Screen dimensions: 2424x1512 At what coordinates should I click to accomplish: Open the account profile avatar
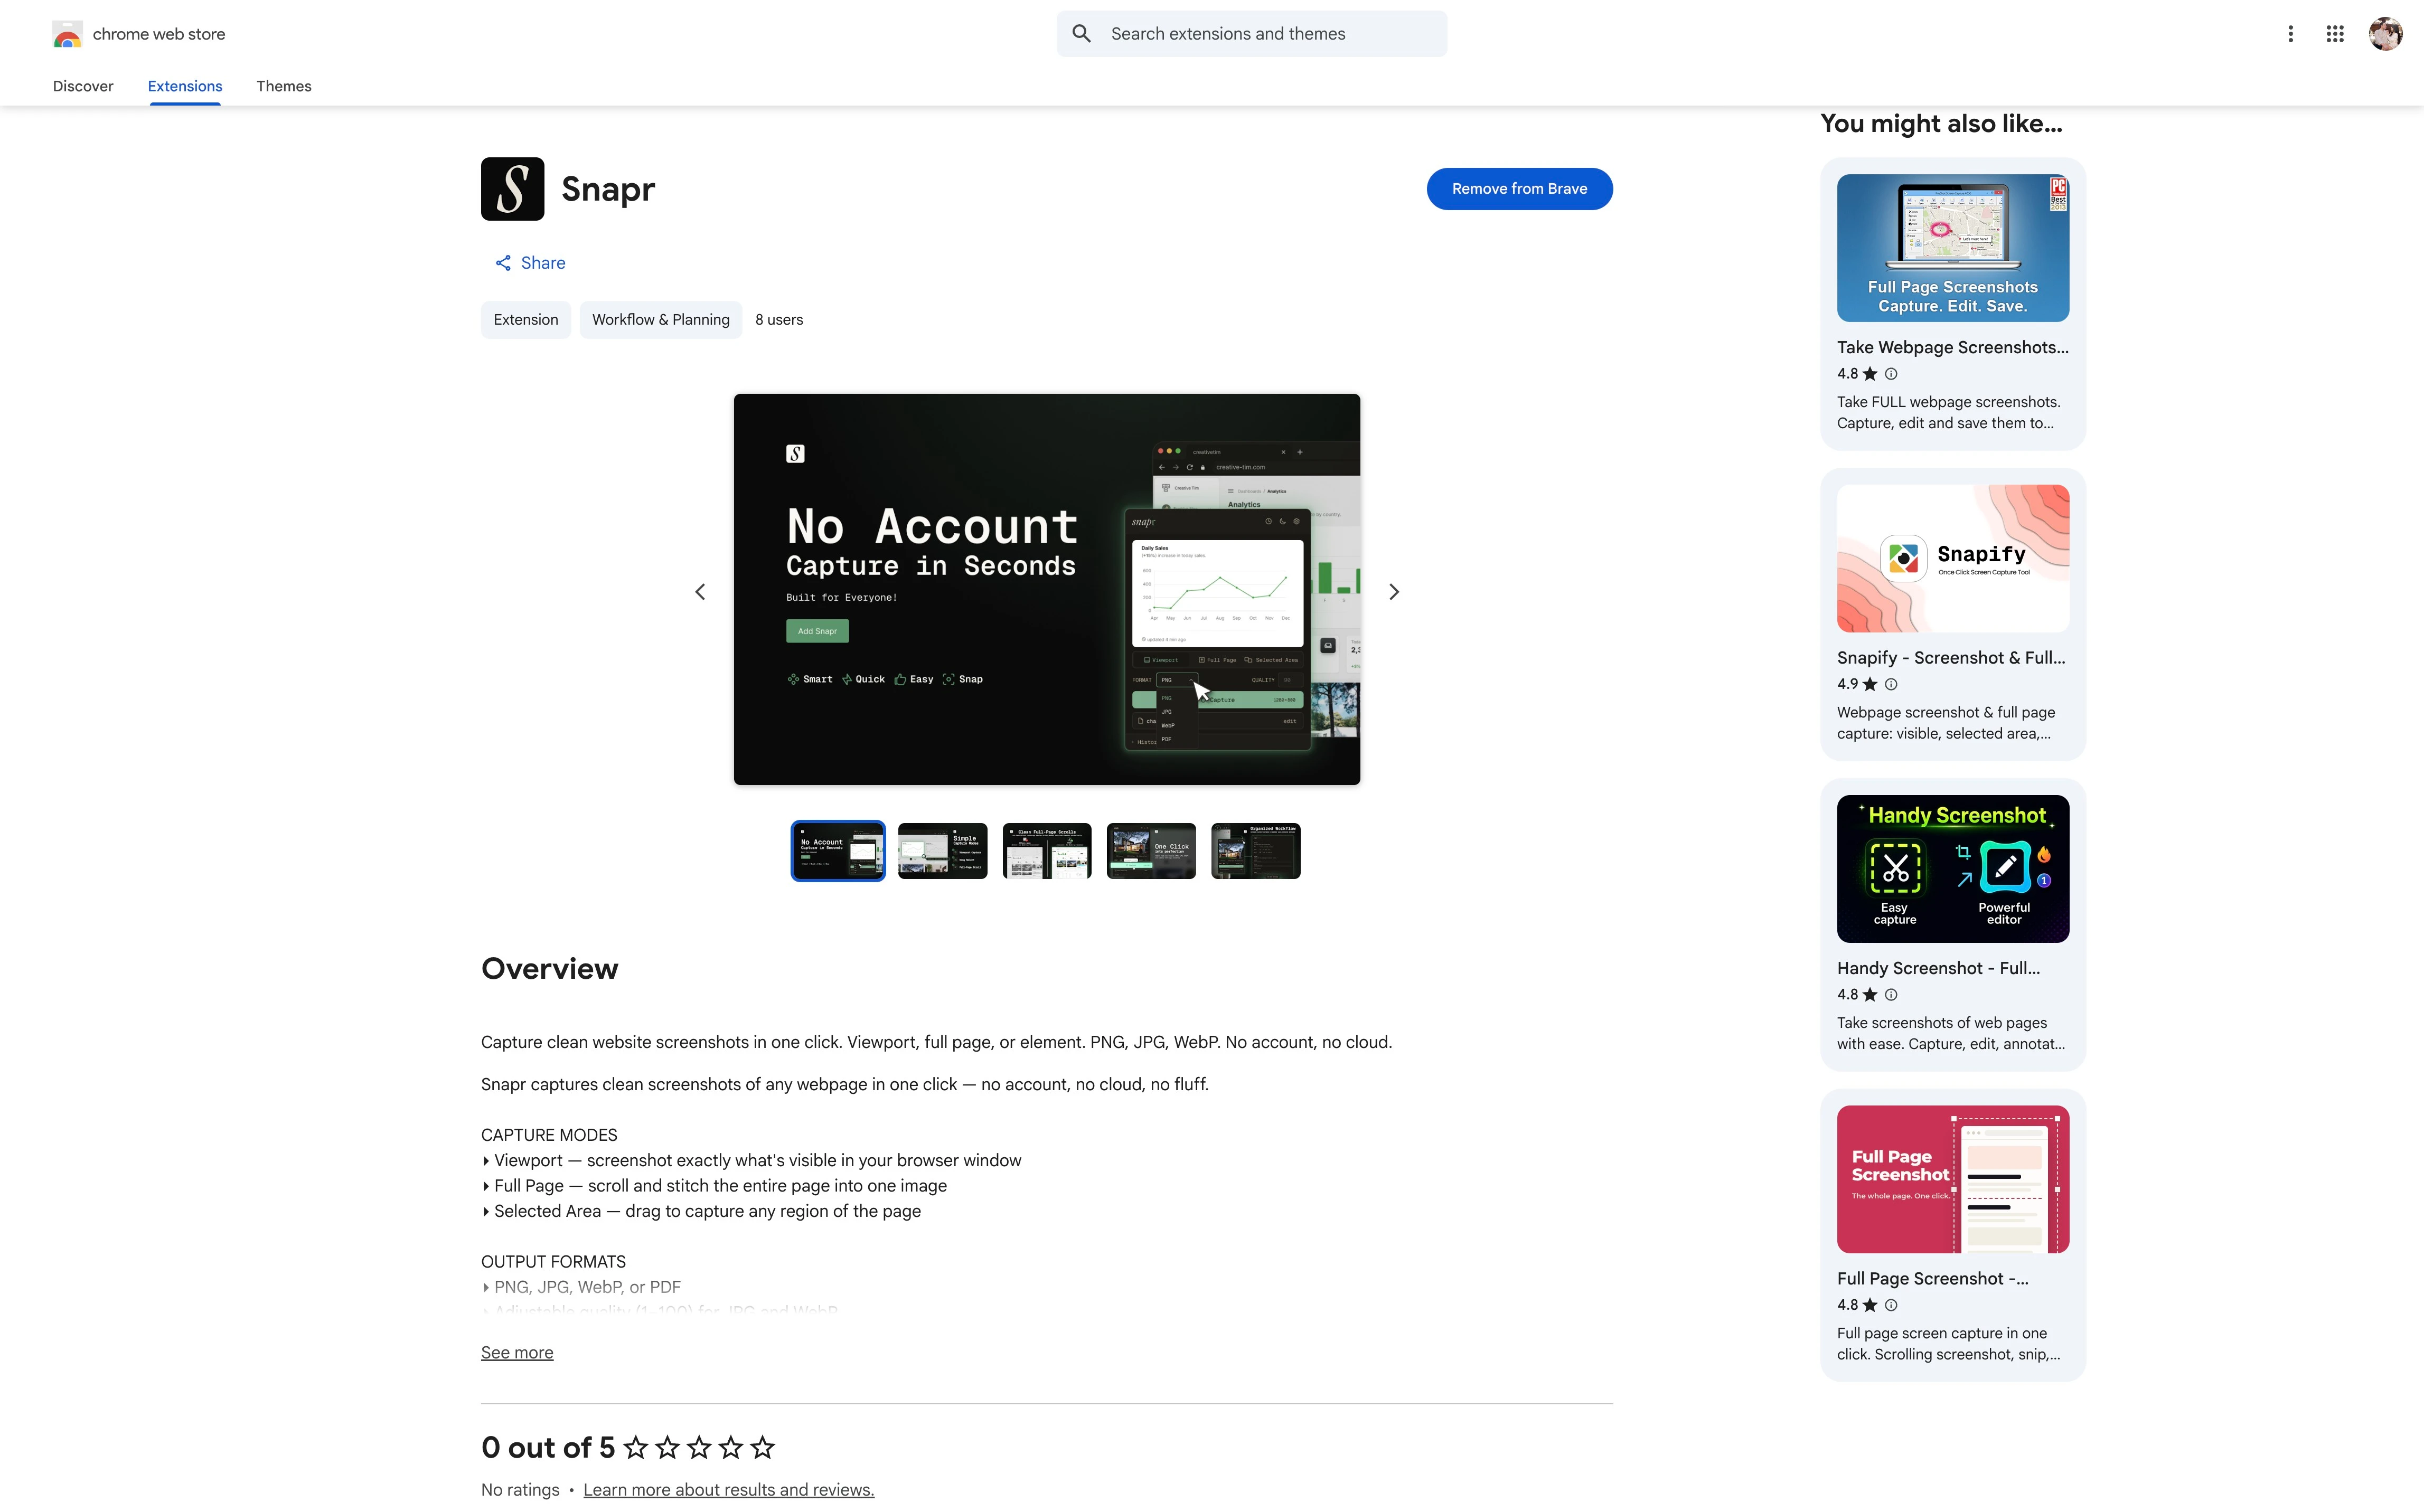point(2386,34)
